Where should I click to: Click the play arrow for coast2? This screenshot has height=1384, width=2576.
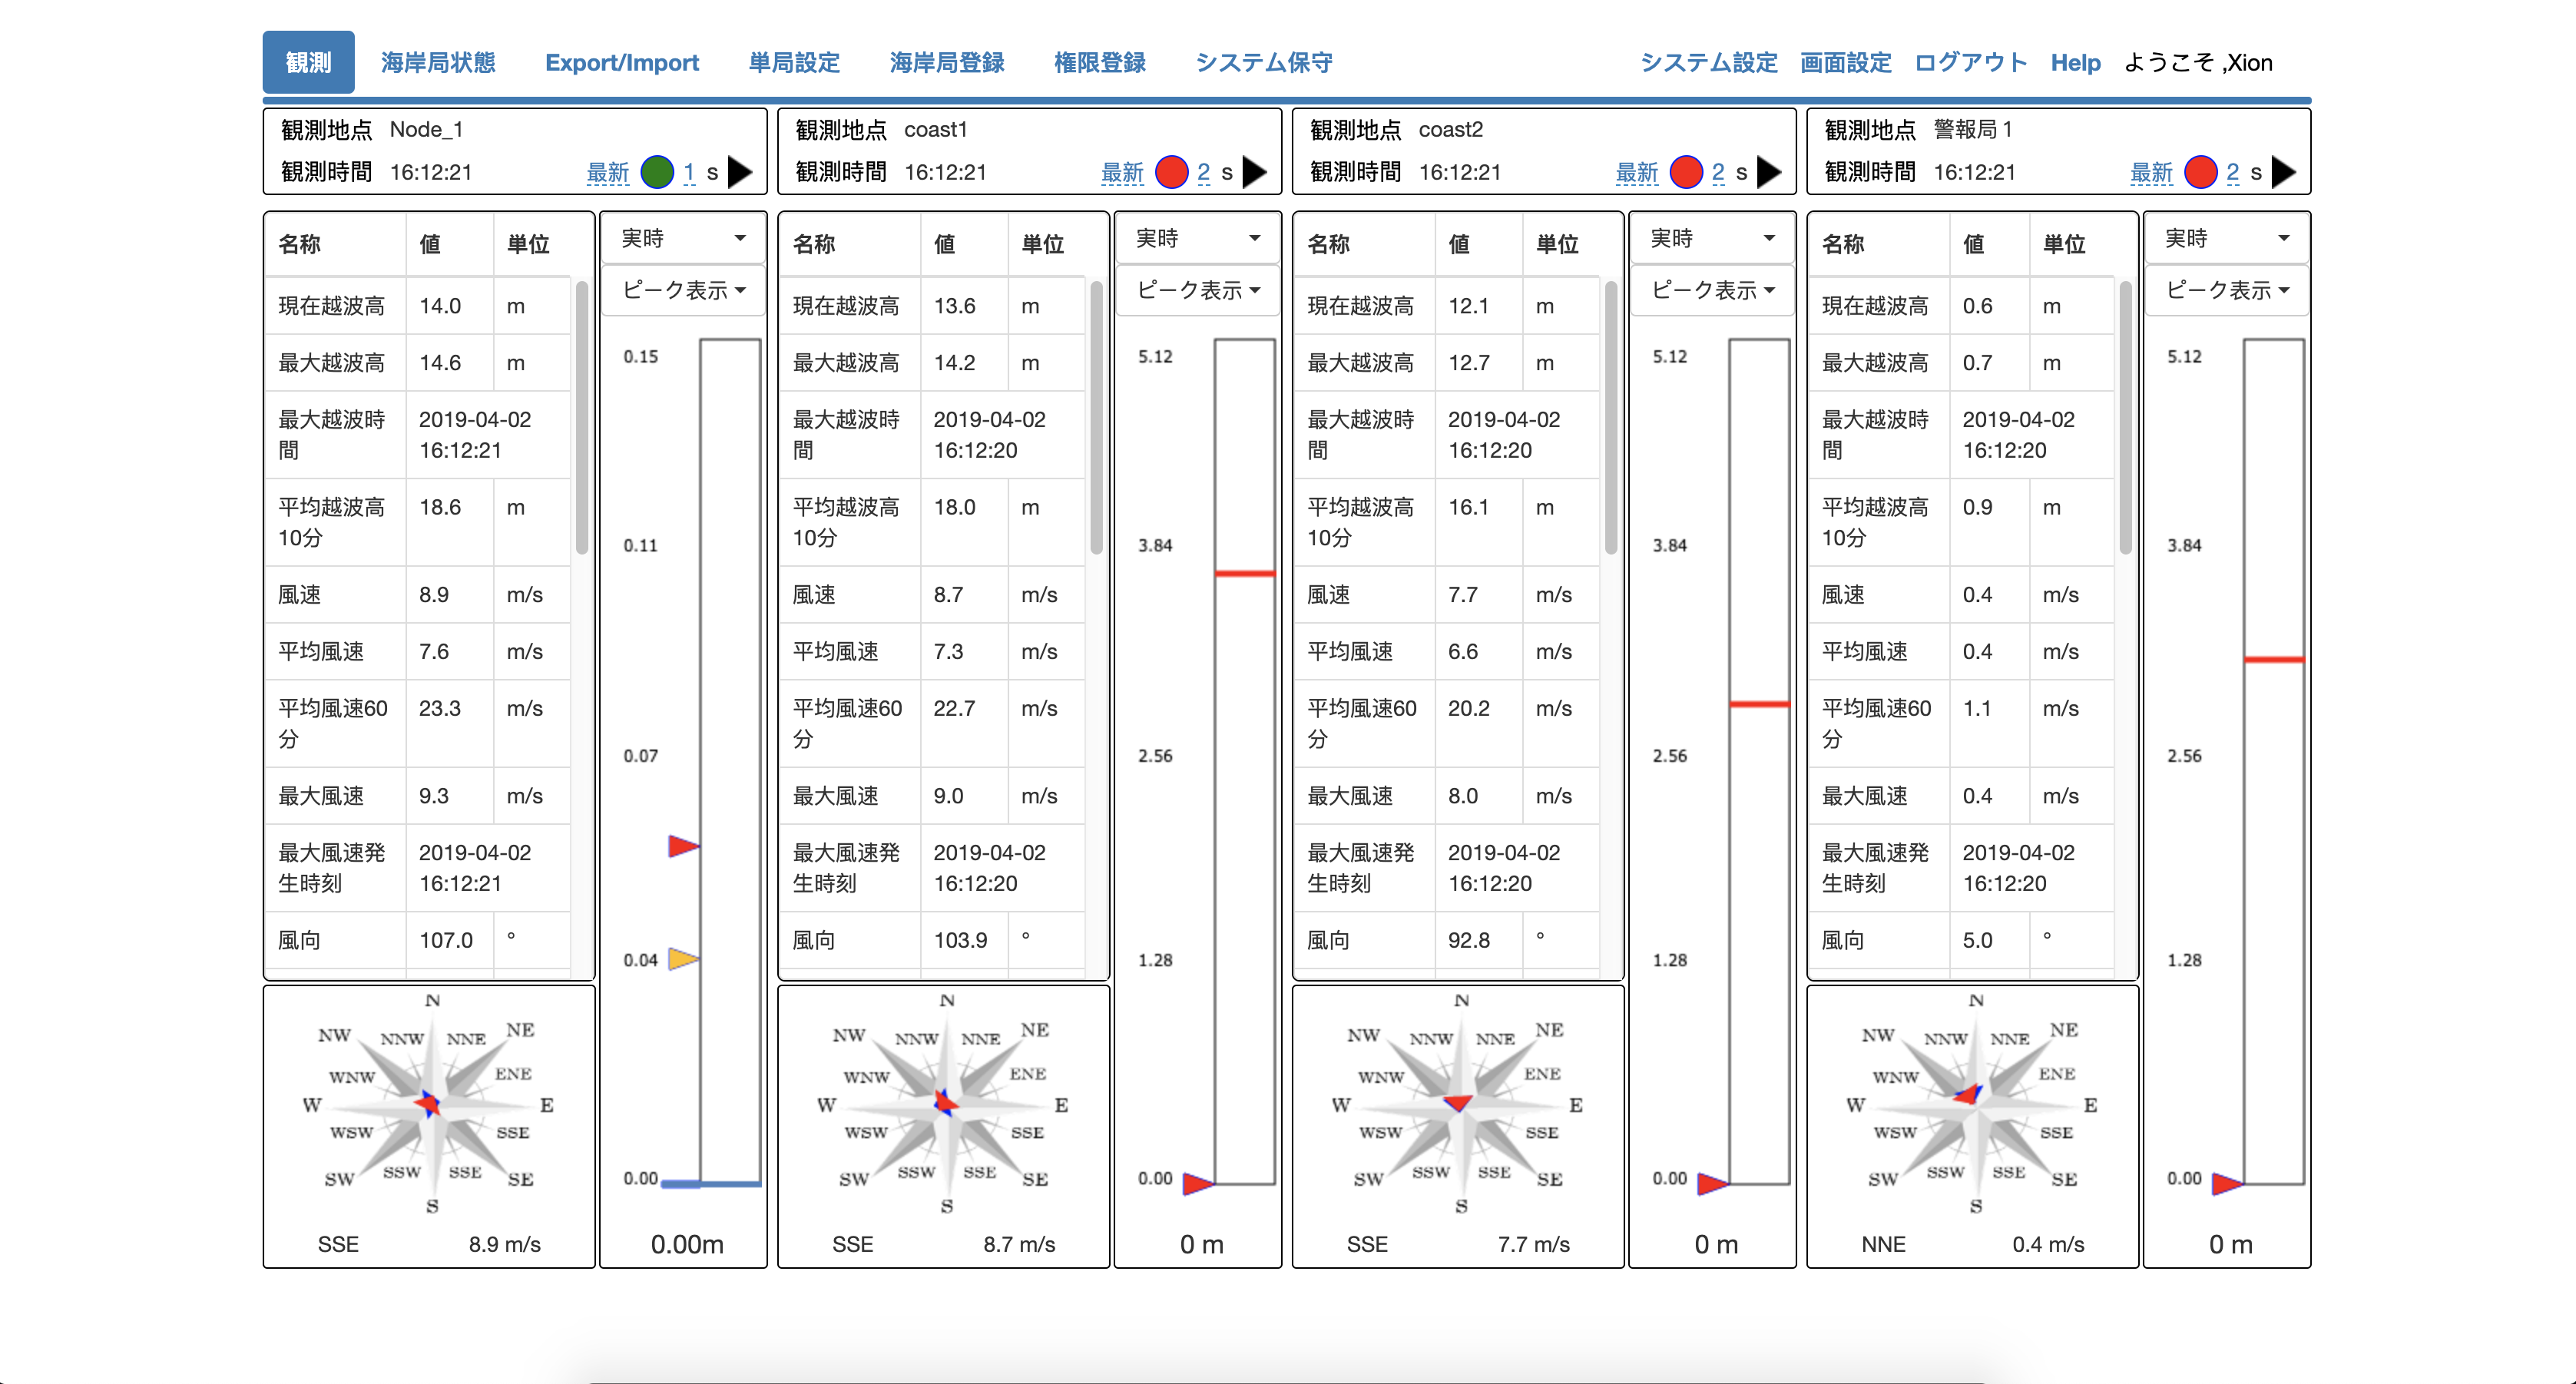point(1768,172)
